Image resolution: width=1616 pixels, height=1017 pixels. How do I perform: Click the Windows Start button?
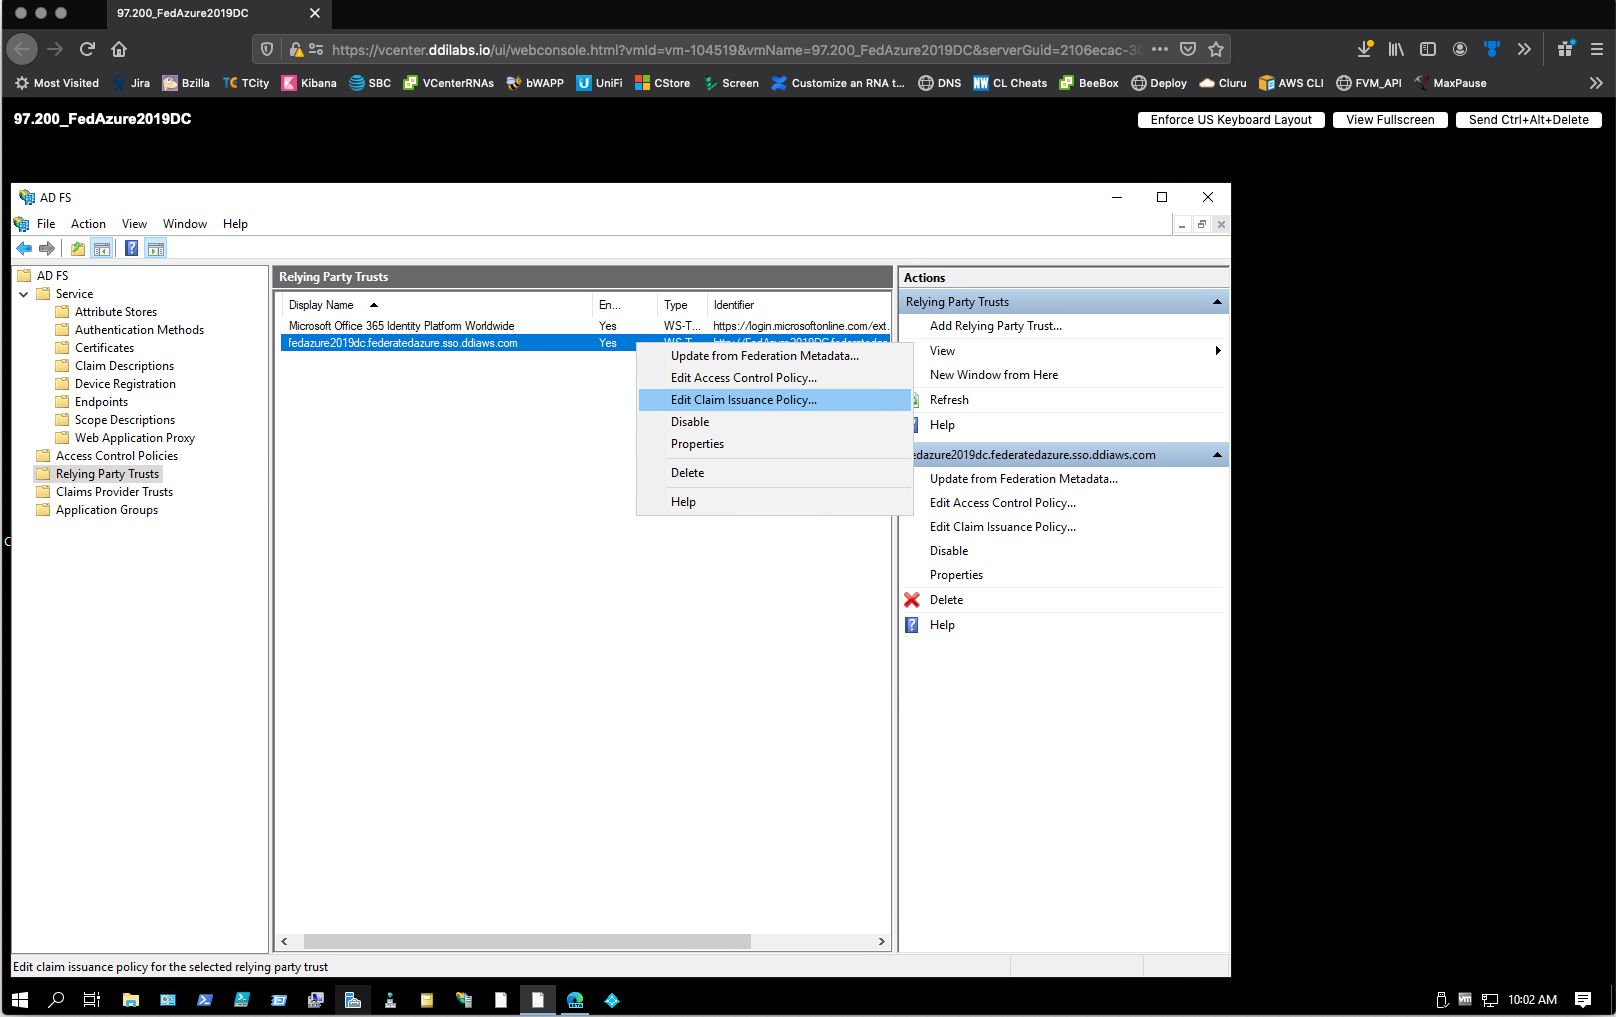click(20, 1000)
